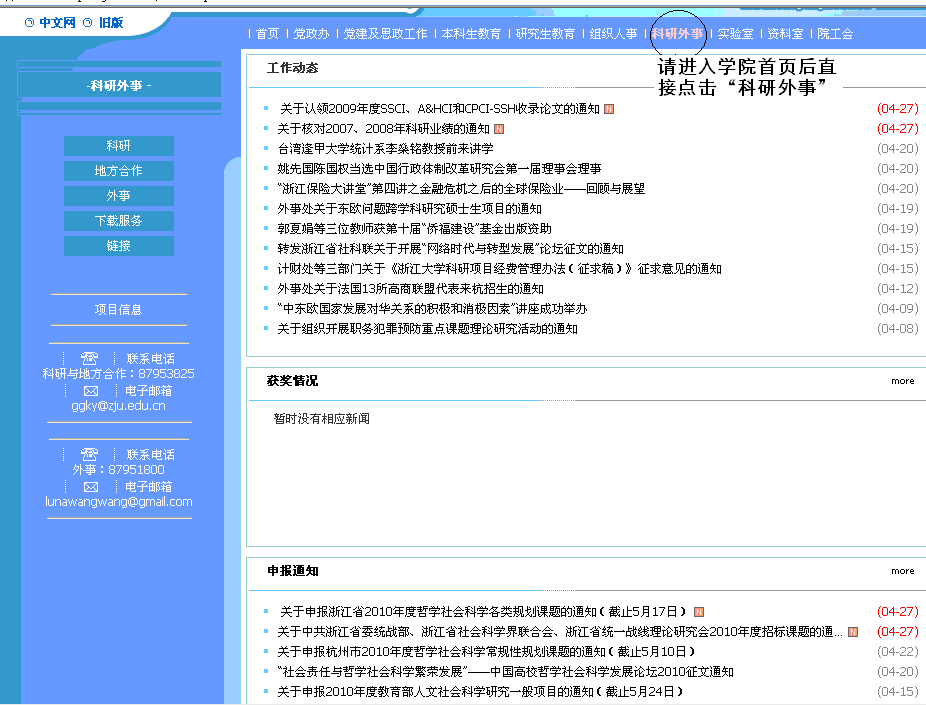
Task: Click the envelope icon above lunawangwang@gmail.com
Action: pos(91,487)
